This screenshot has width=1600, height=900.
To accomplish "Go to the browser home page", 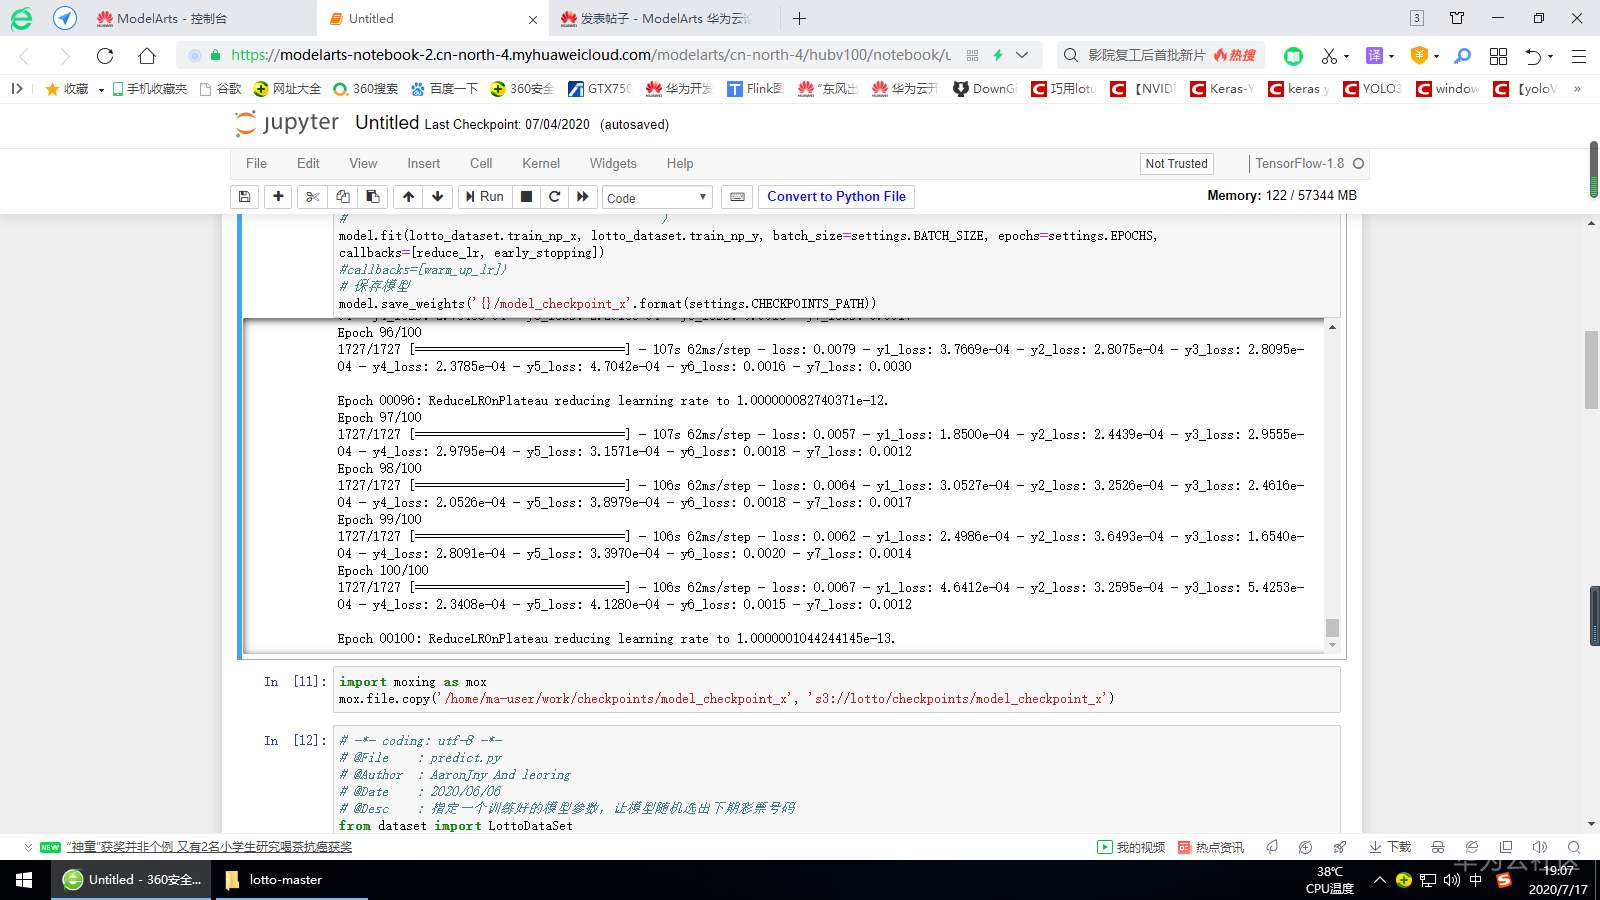I will (147, 56).
